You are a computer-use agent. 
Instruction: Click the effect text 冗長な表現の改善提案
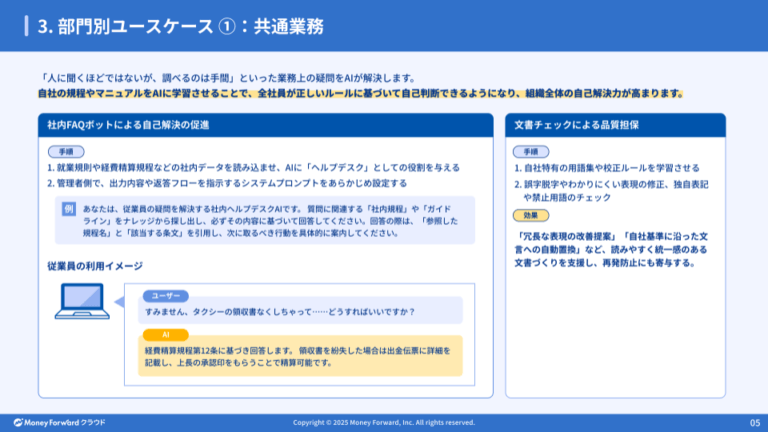coord(611,249)
